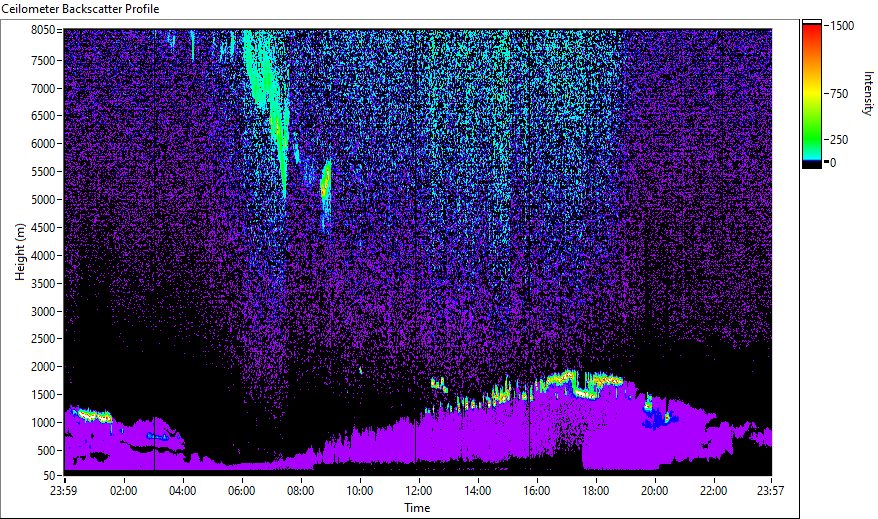
Task: Click the 18:00 time axis label
Action: (x=595, y=491)
